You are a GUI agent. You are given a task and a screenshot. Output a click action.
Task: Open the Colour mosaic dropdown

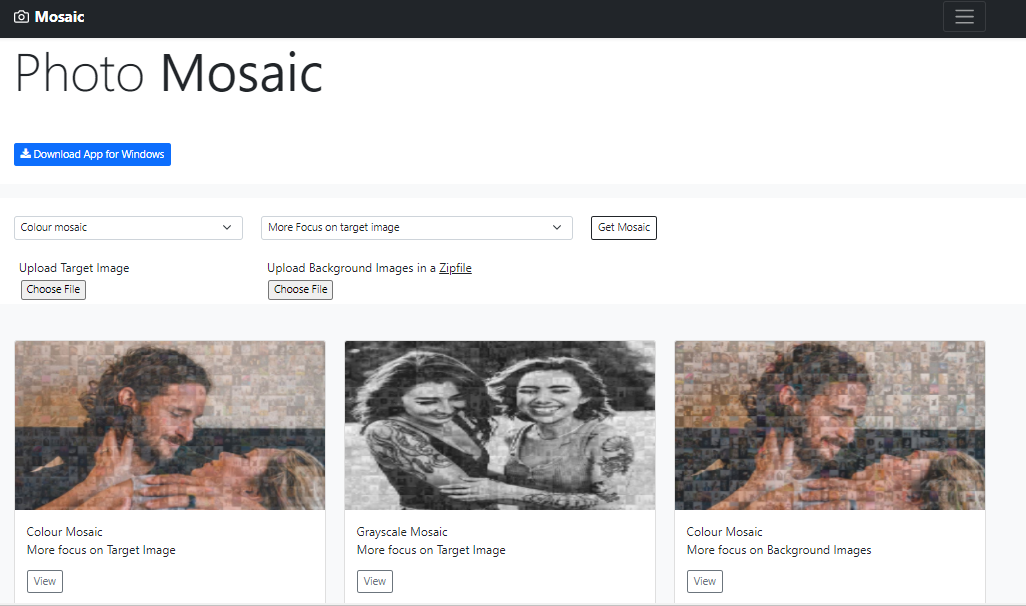click(128, 228)
